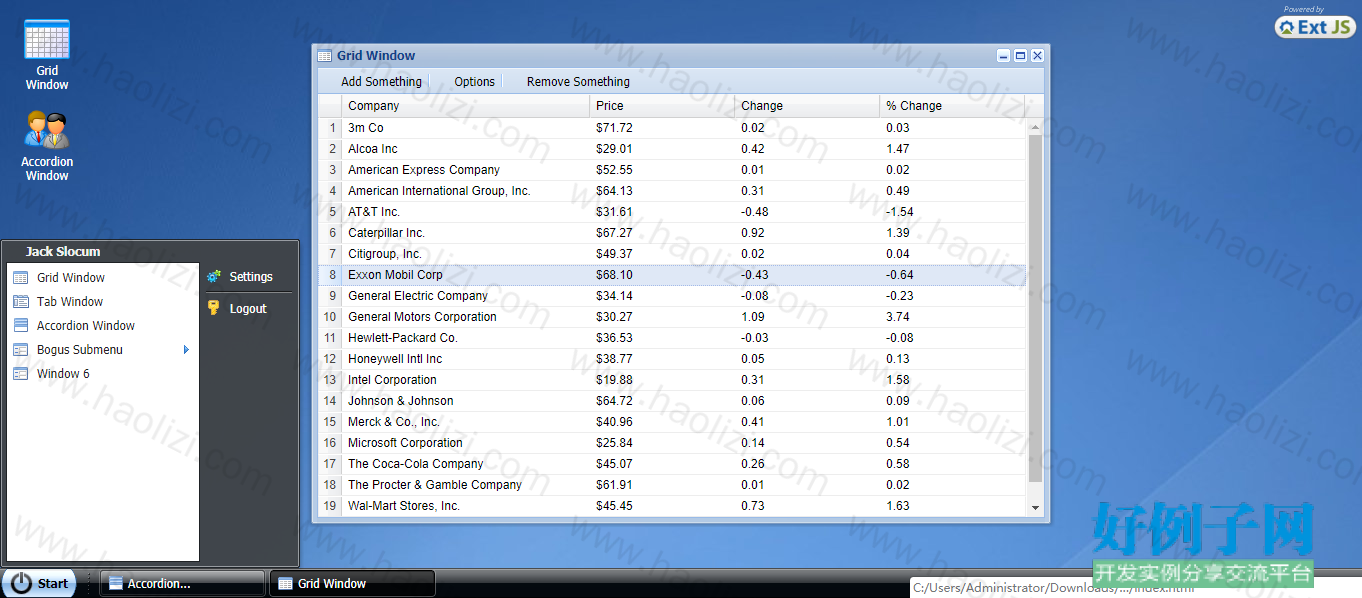1362x598 pixels.
Task: Click the Ext JS logo
Action: (1315, 27)
